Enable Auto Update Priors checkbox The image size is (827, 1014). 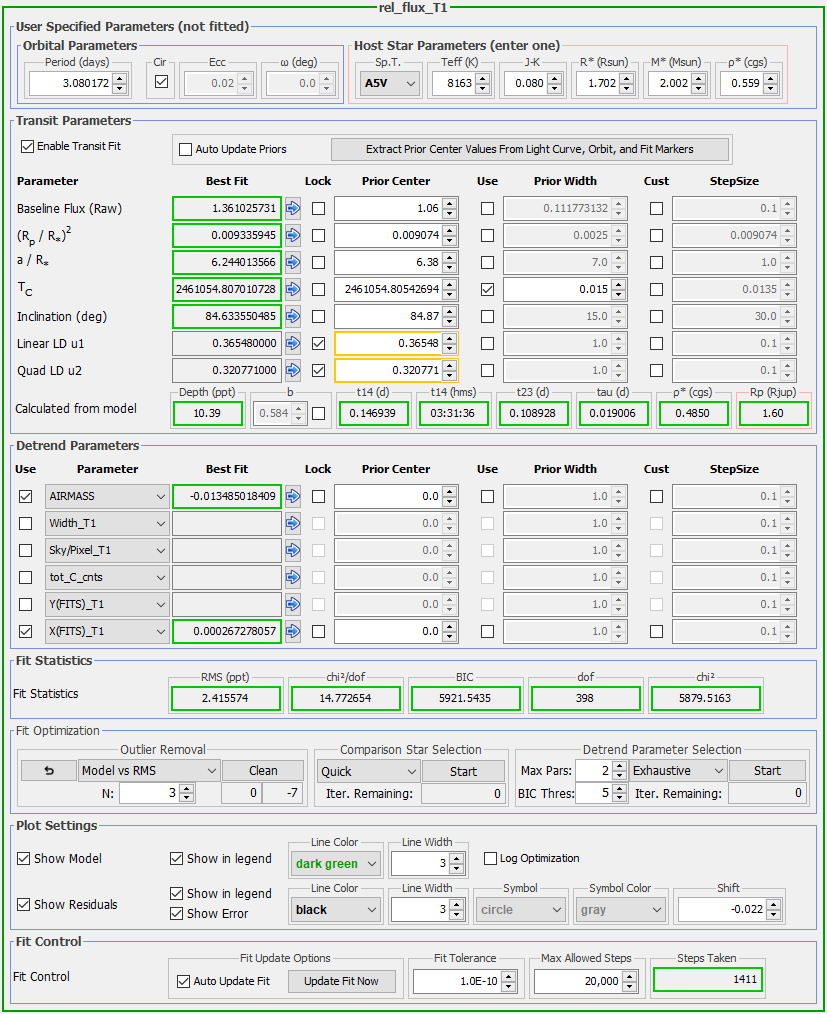(185, 150)
